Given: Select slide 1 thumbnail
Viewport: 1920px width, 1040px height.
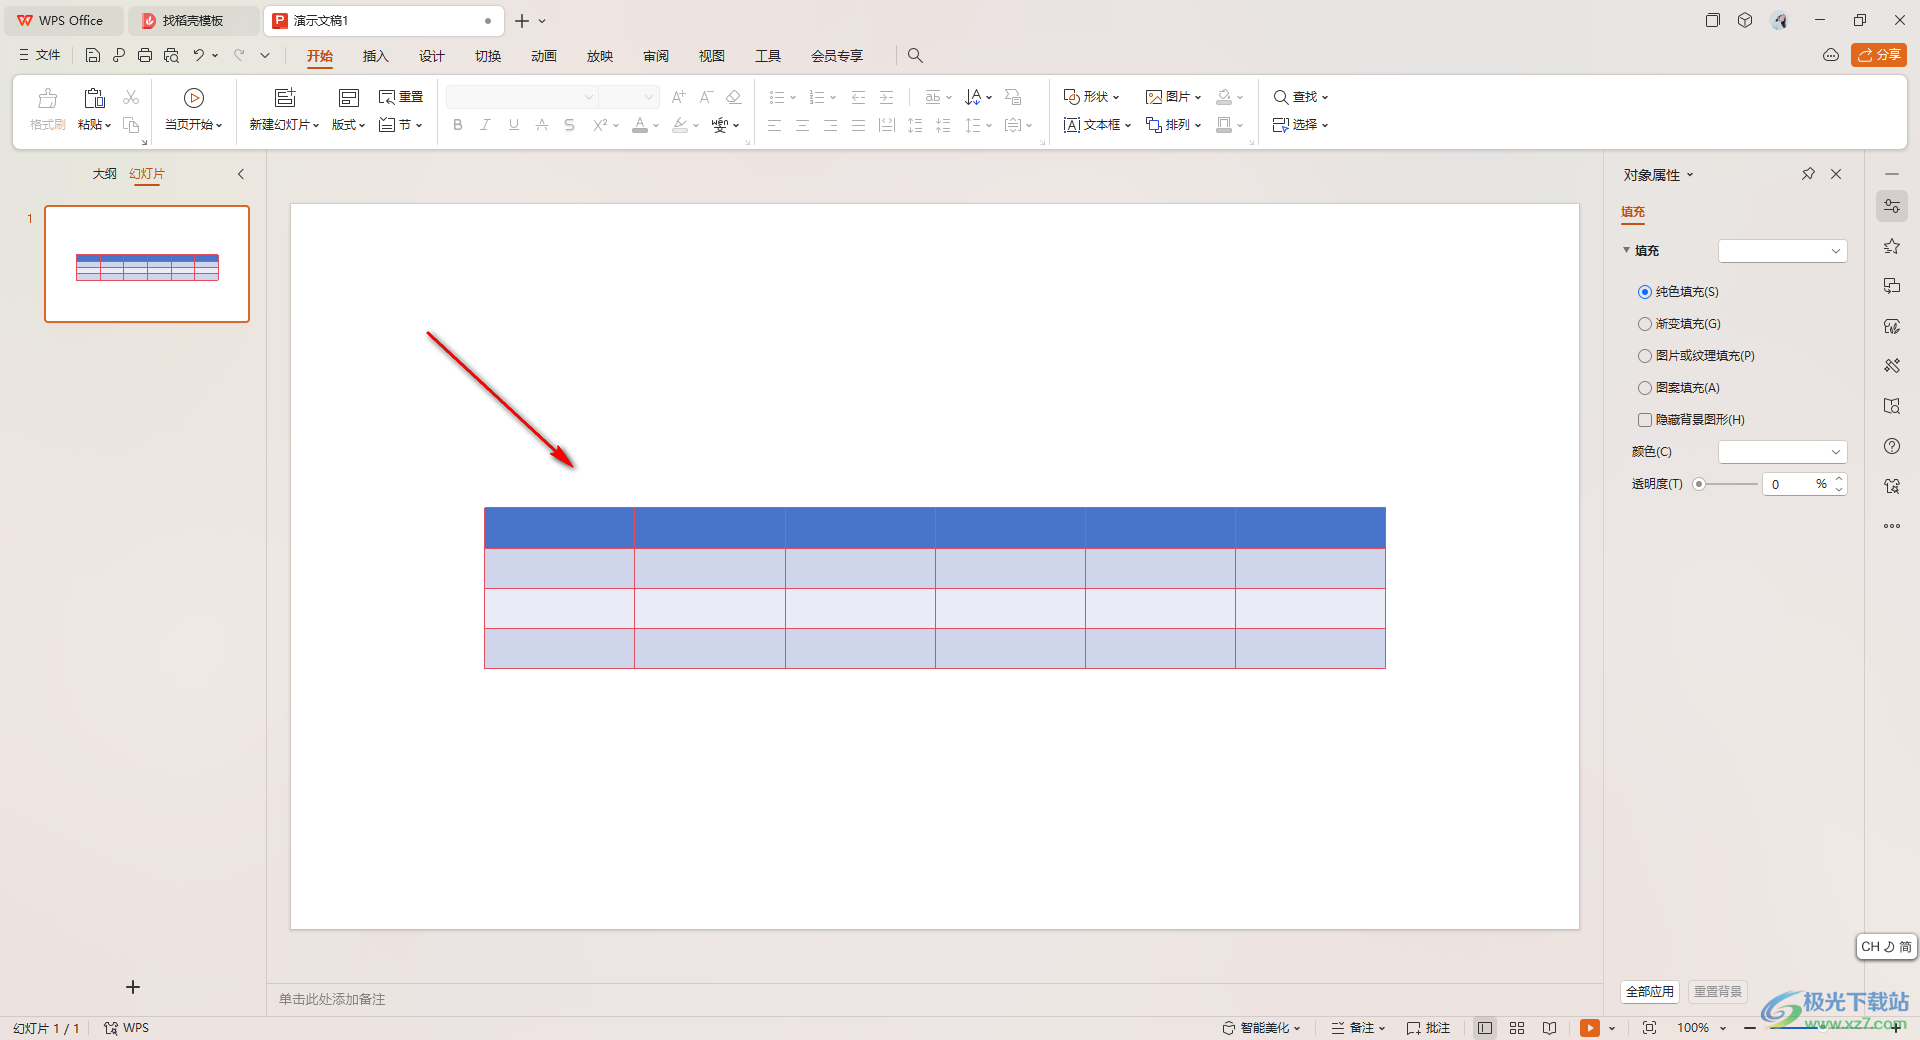Looking at the screenshot, I should [x=147, y=264].
